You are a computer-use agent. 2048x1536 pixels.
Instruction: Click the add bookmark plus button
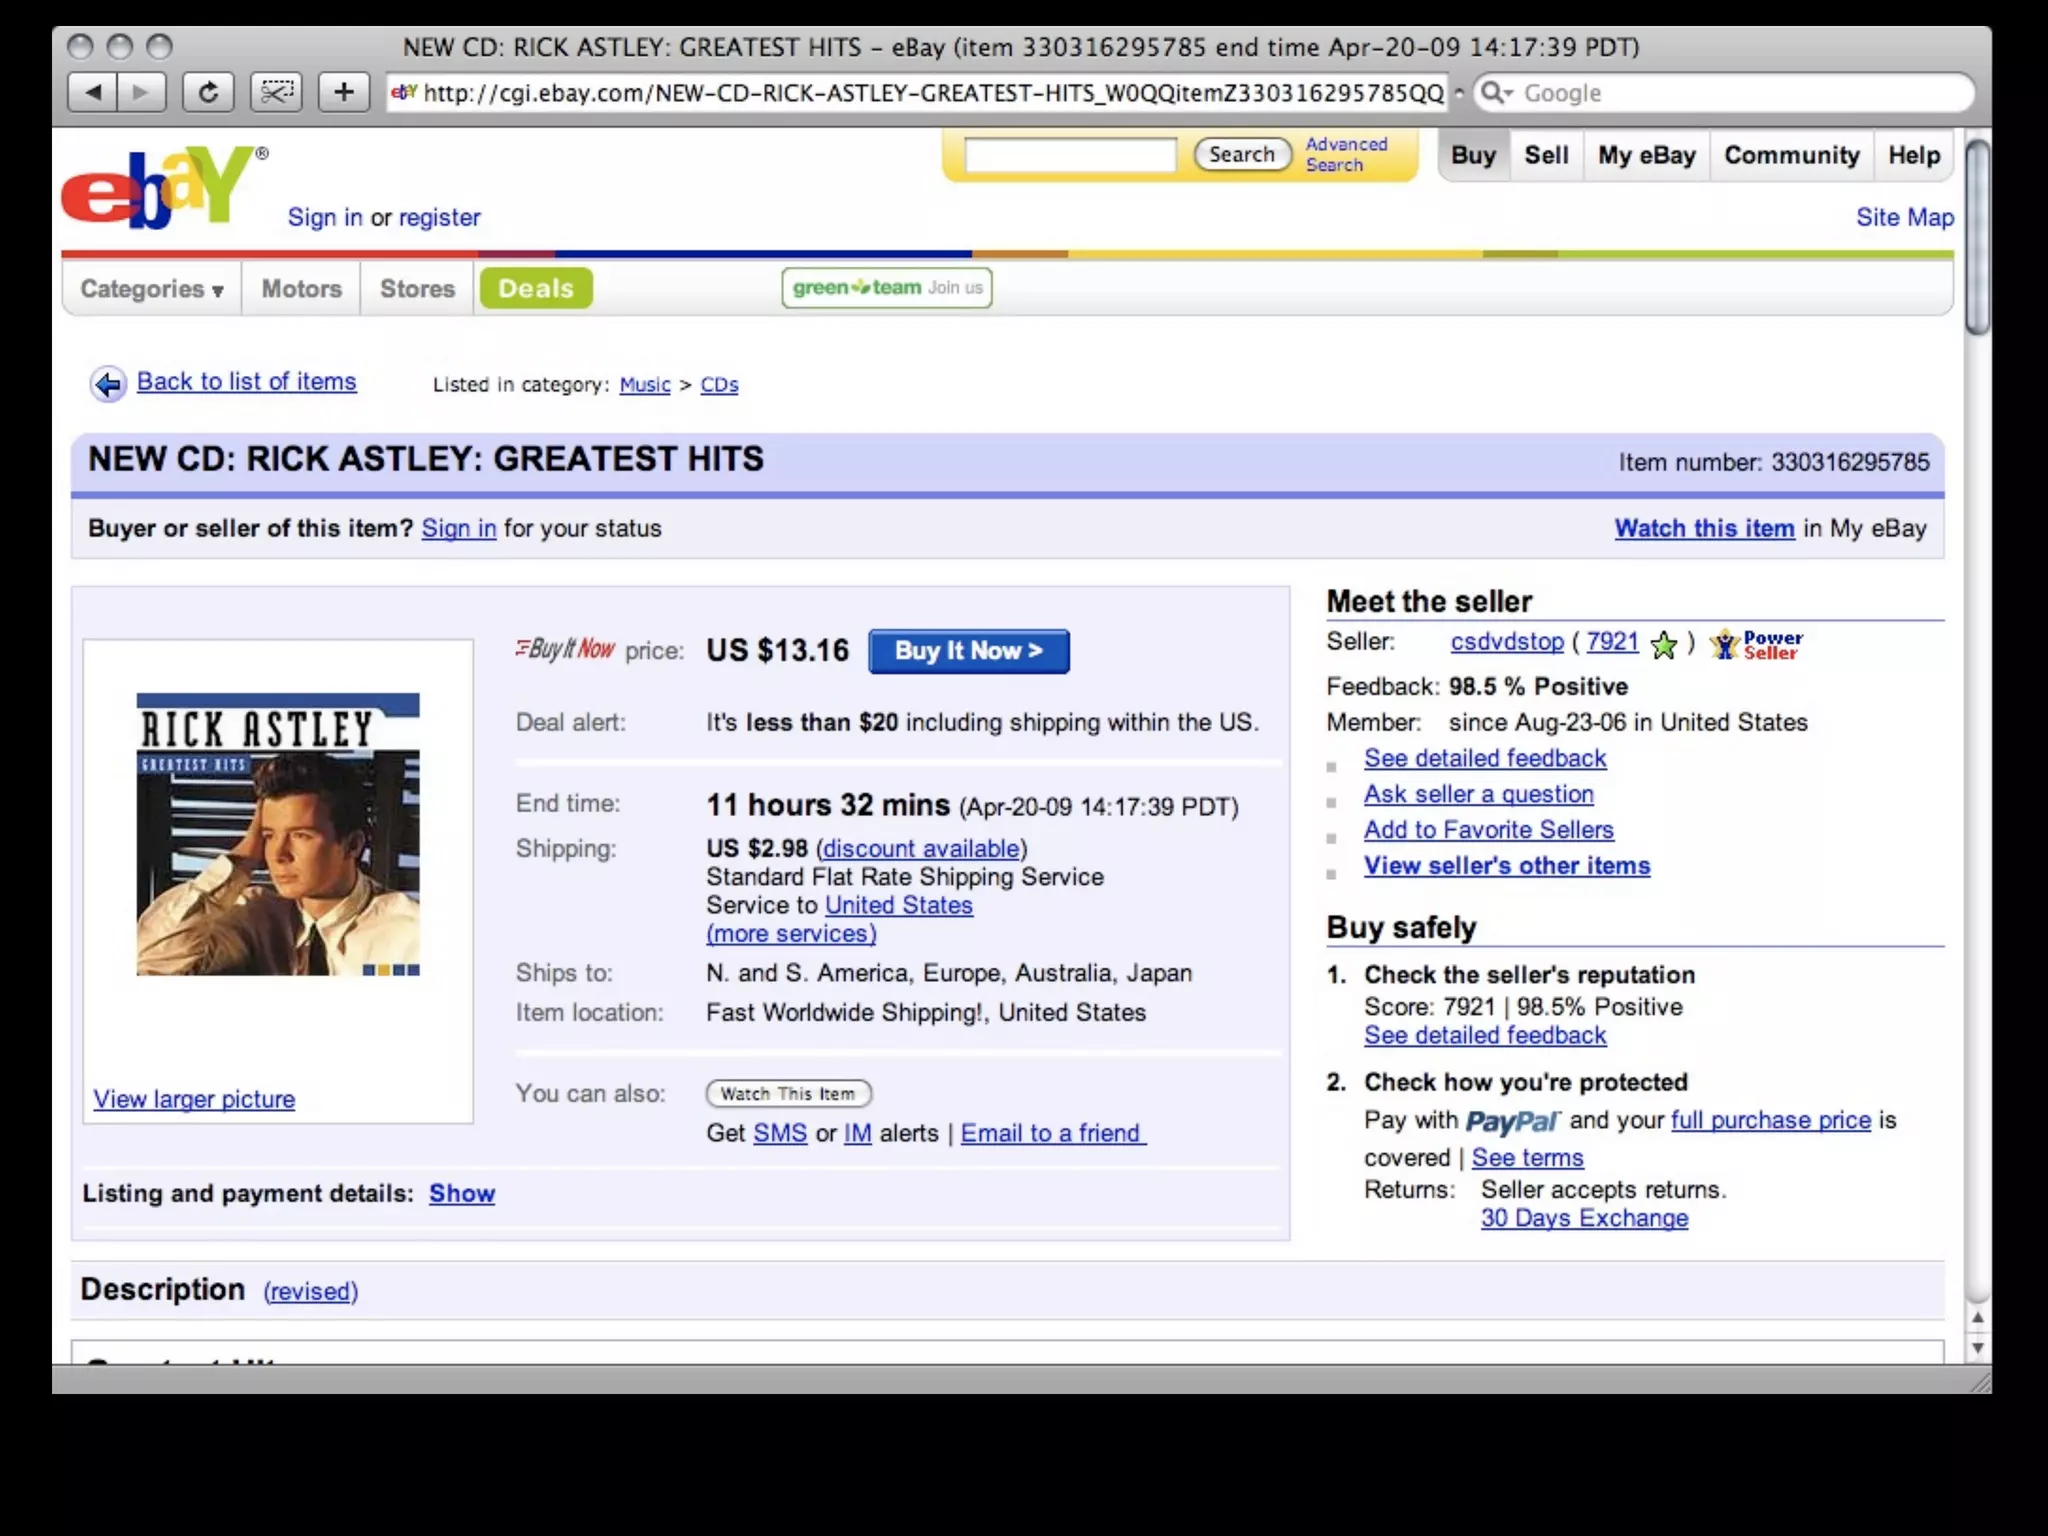344,93
